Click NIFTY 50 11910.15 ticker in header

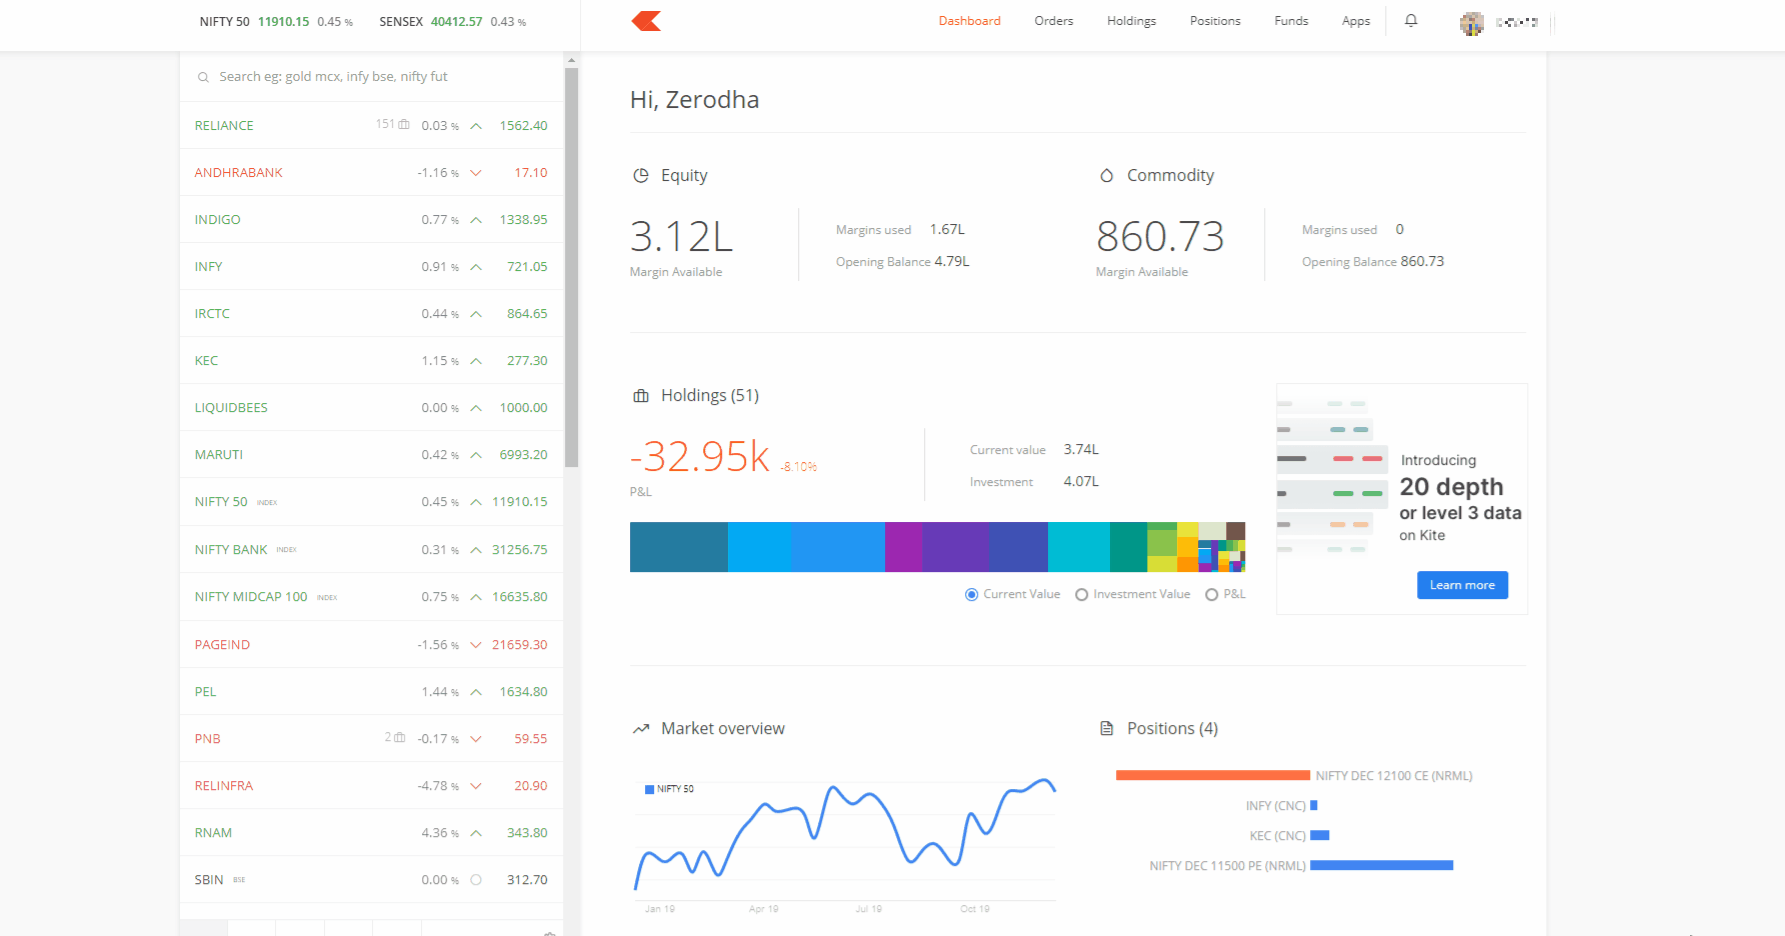[276, 22]
